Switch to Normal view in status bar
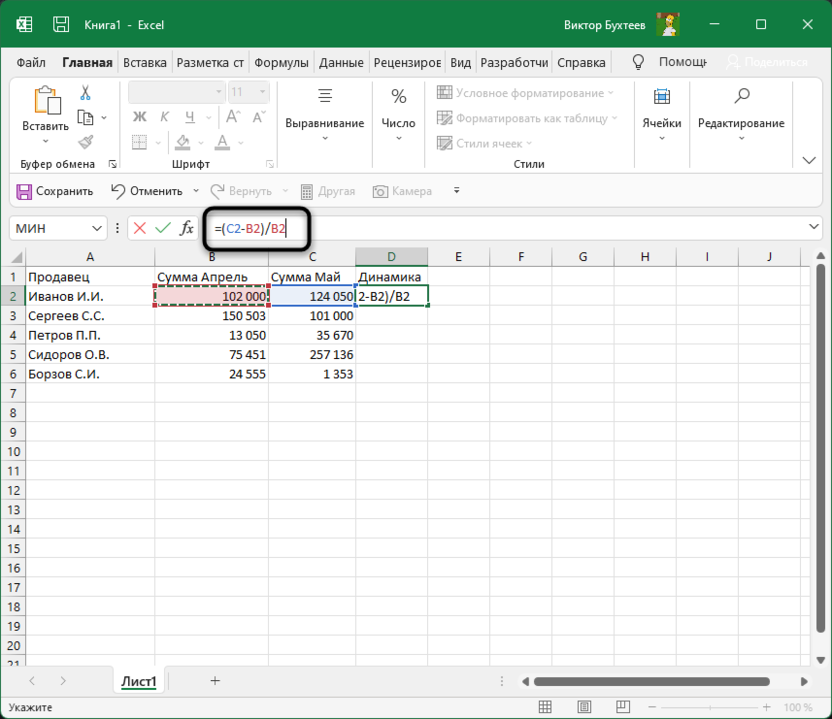The image size is (832, 719). point(545,707)
